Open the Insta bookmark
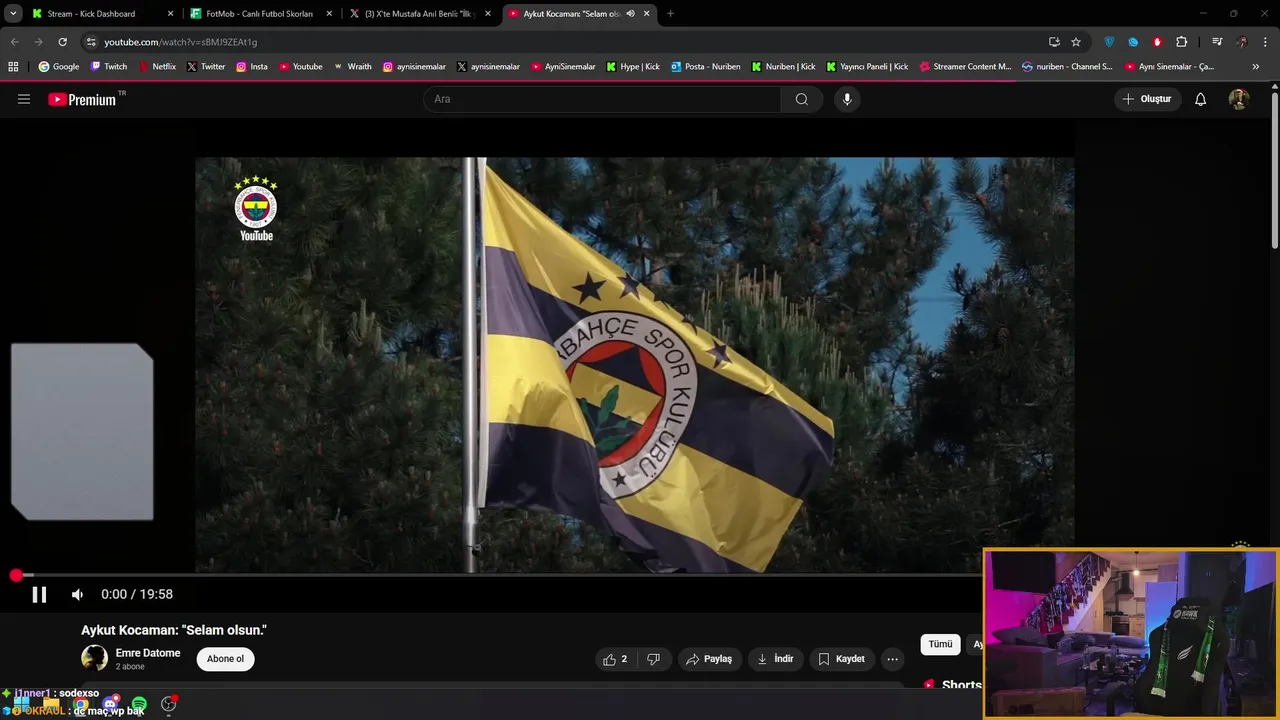Screen dimensions: 1280x720 click(x=252, y=67)
